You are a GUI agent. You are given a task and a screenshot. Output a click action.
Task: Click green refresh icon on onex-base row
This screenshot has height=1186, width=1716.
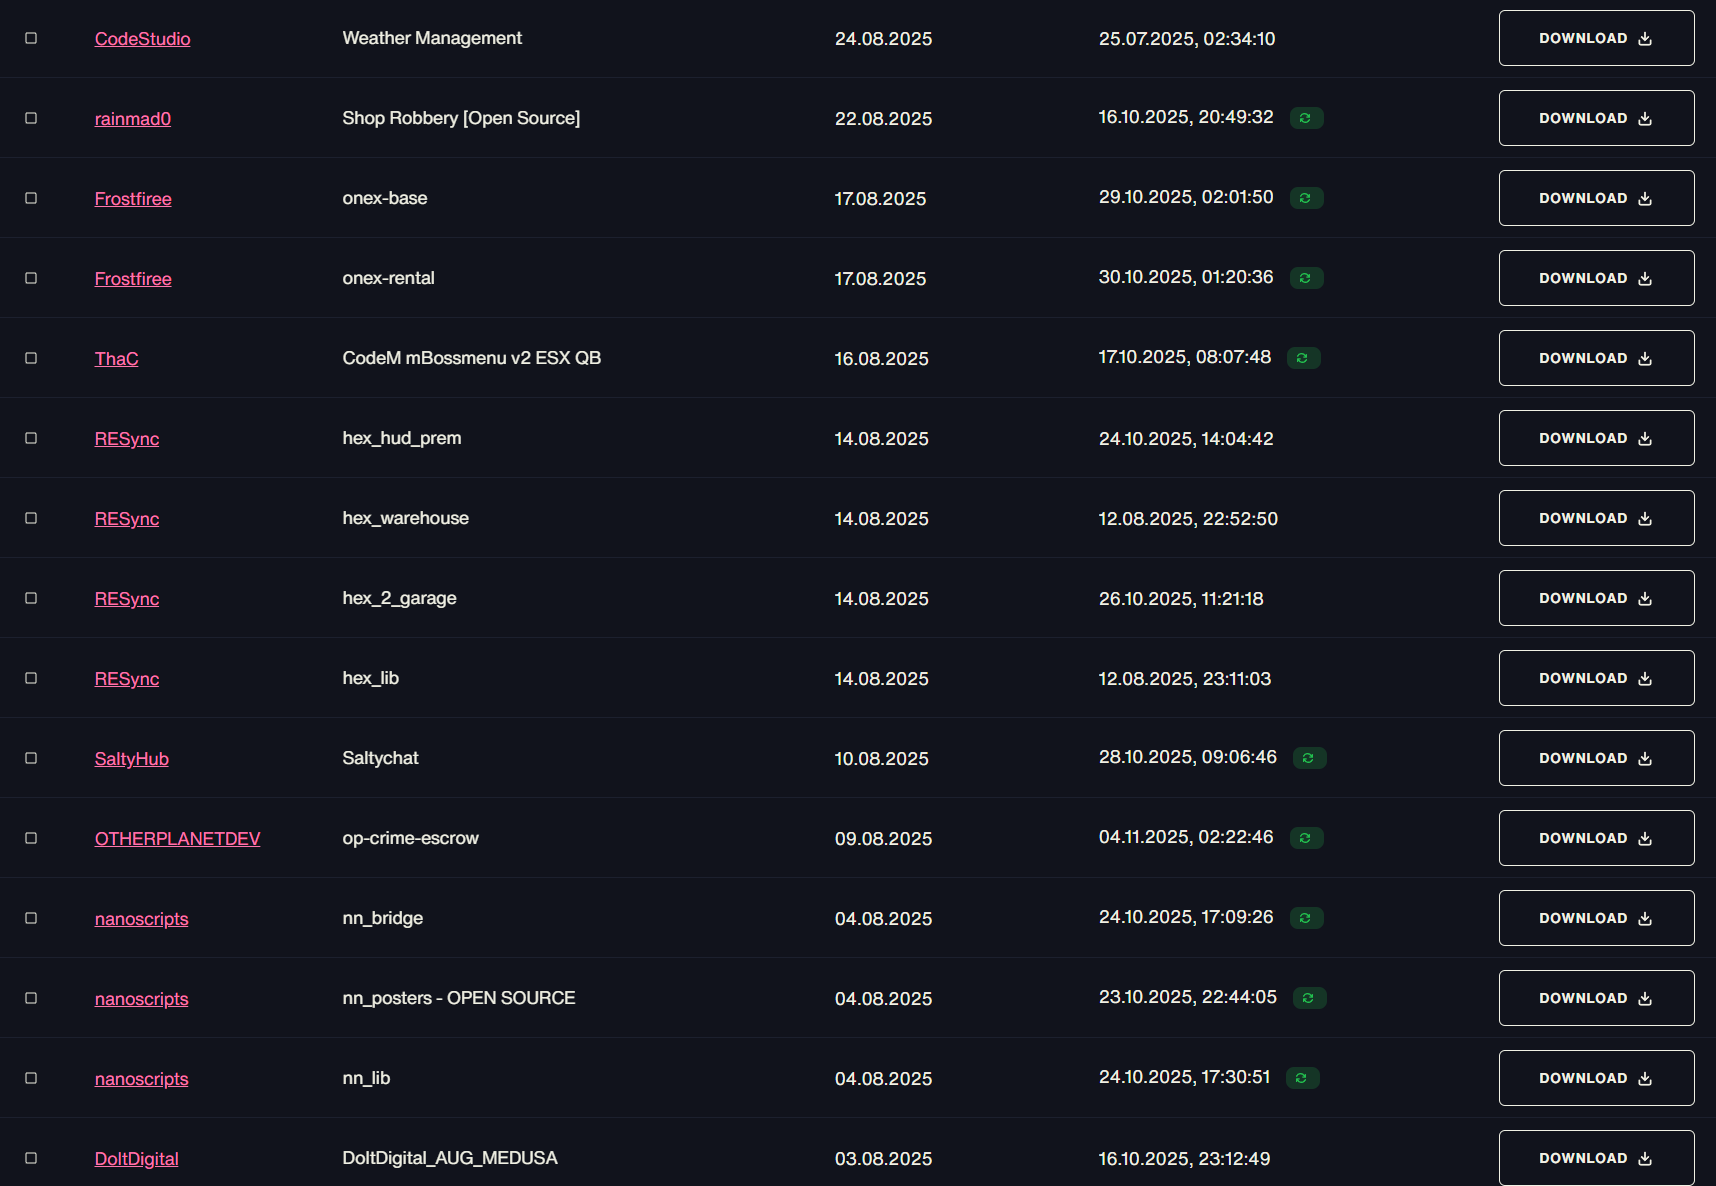1306,198
